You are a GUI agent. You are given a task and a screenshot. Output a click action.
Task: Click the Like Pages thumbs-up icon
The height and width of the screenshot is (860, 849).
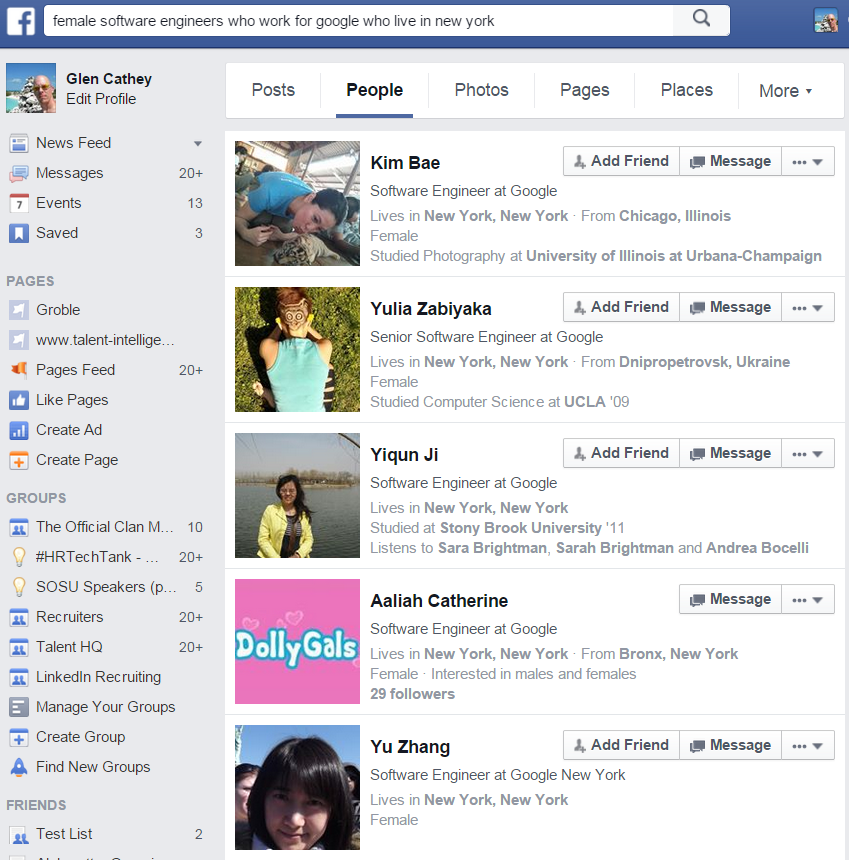click(x=19, y=400)
